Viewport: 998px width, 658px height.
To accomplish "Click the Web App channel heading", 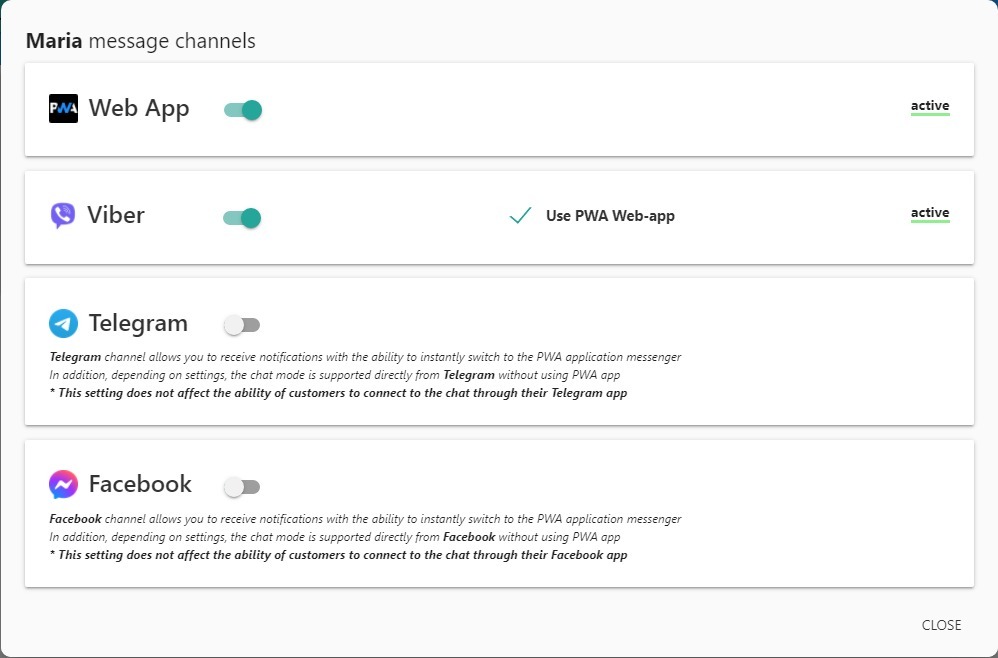I will (x=139, y=108).
